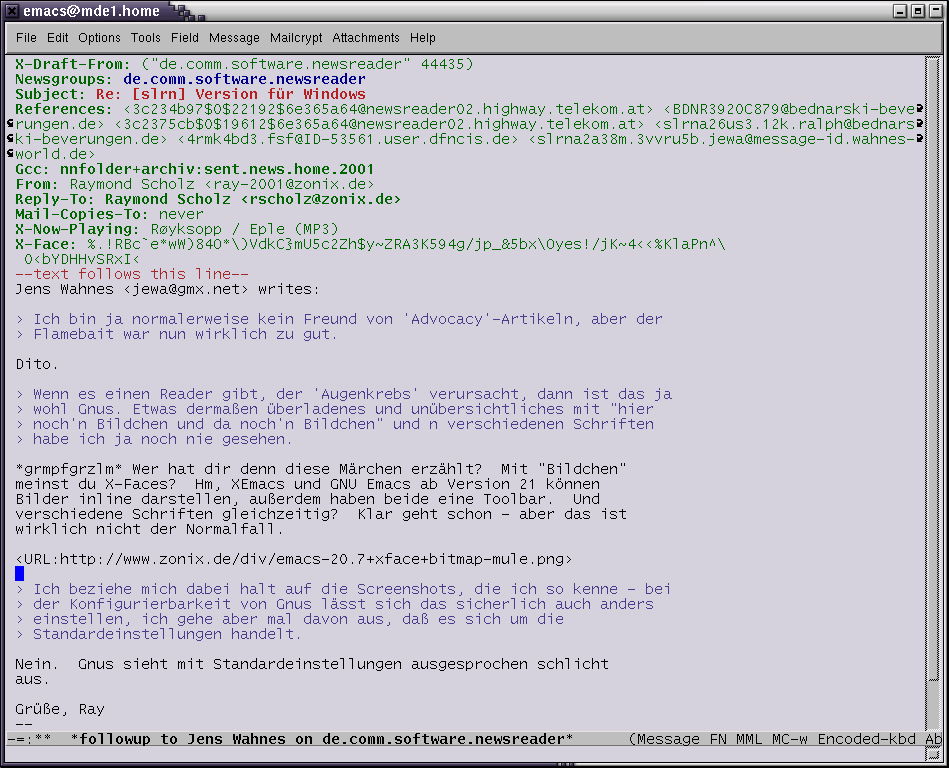Click the number 44435 in X-Draft-From
The width and height of the screenshot is (949, 768).
pos(442,64)
